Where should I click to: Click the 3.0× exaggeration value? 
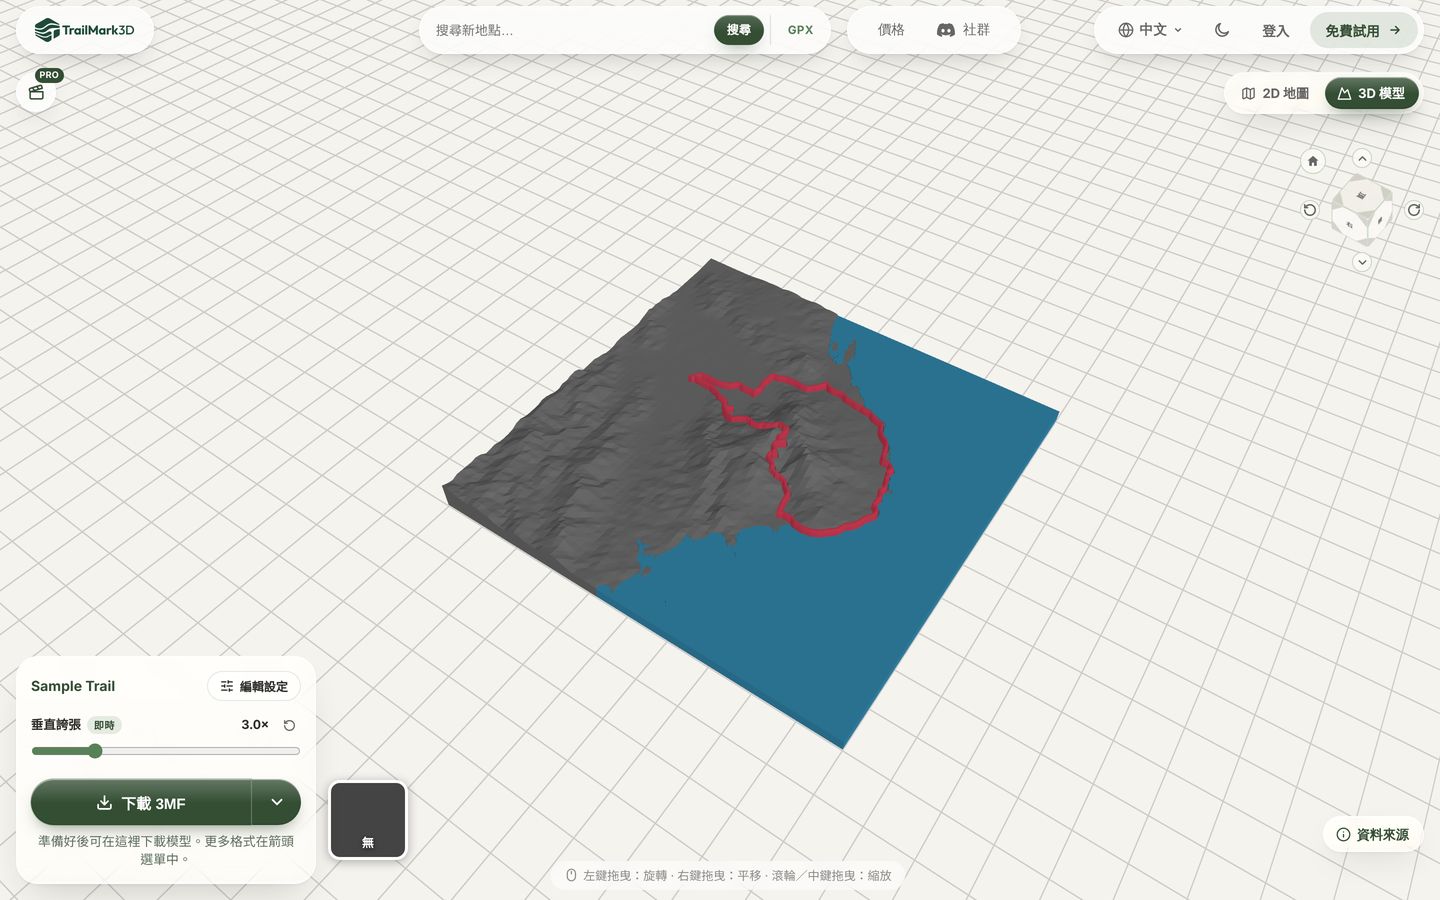pos(255,725)
